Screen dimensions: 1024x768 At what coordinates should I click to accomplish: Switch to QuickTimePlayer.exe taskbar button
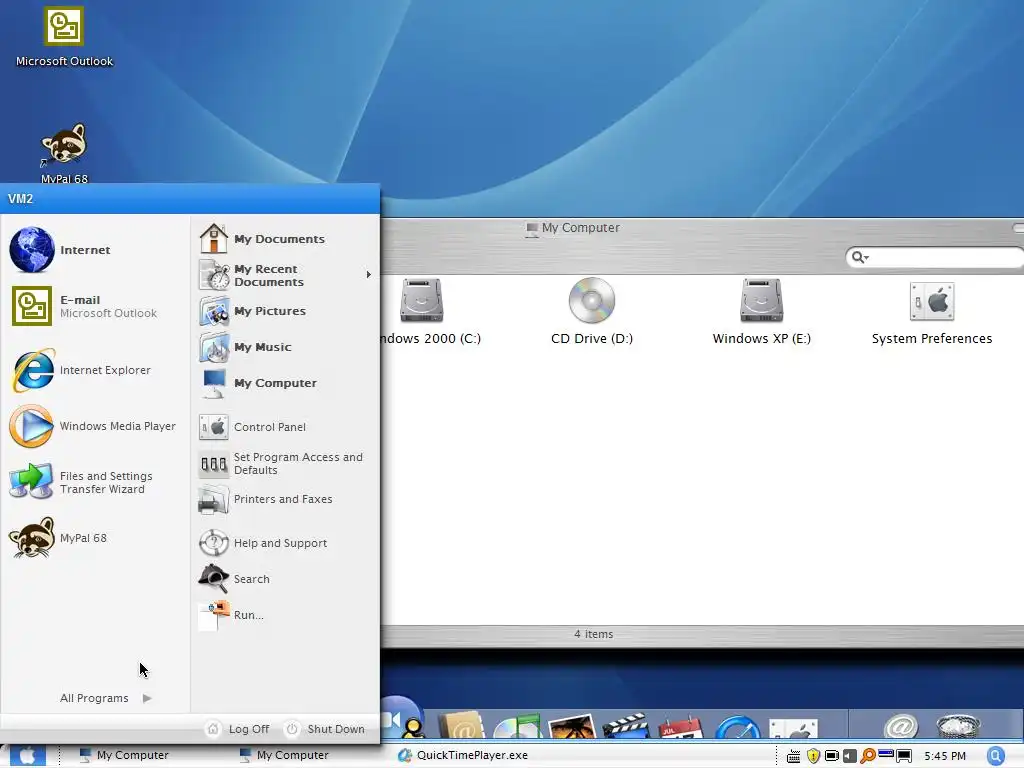tap(464, 755)
